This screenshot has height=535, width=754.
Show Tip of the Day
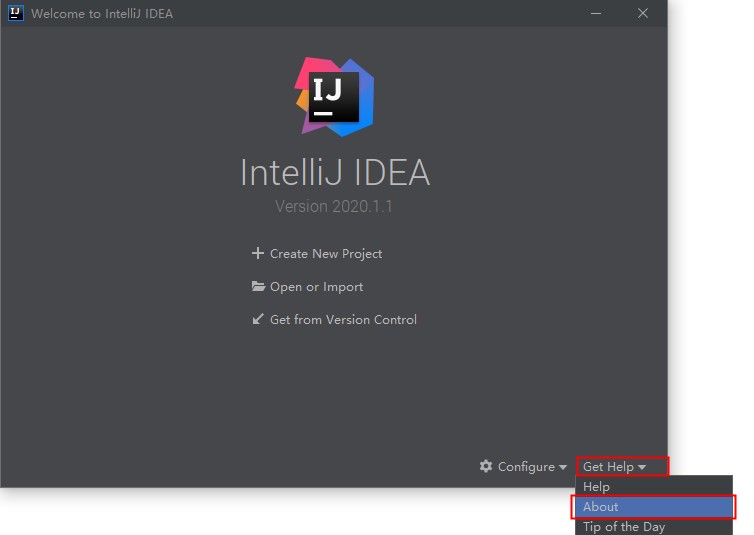[x=624, y=527]
